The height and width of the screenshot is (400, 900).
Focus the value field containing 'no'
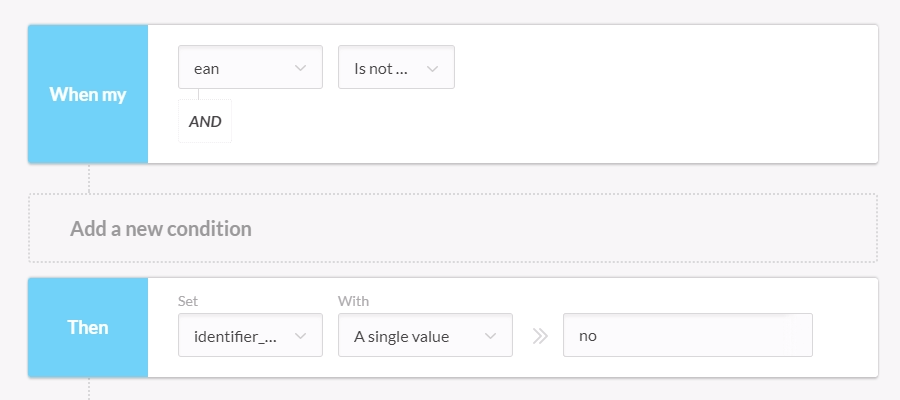tap(688, 335)
